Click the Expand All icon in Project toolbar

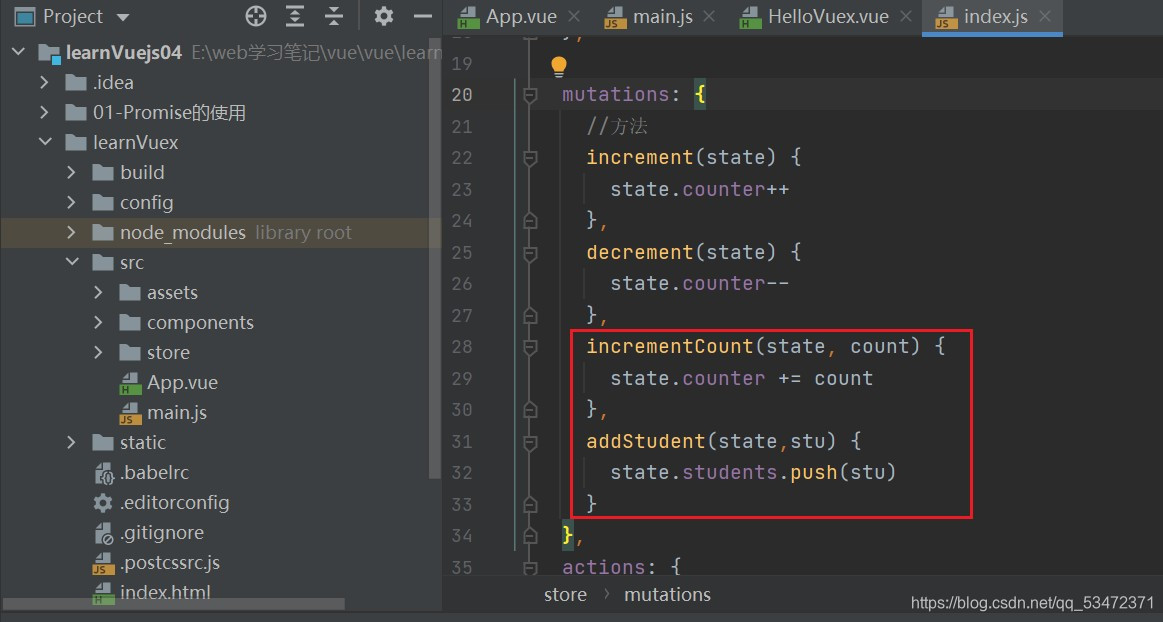(295, 16)
